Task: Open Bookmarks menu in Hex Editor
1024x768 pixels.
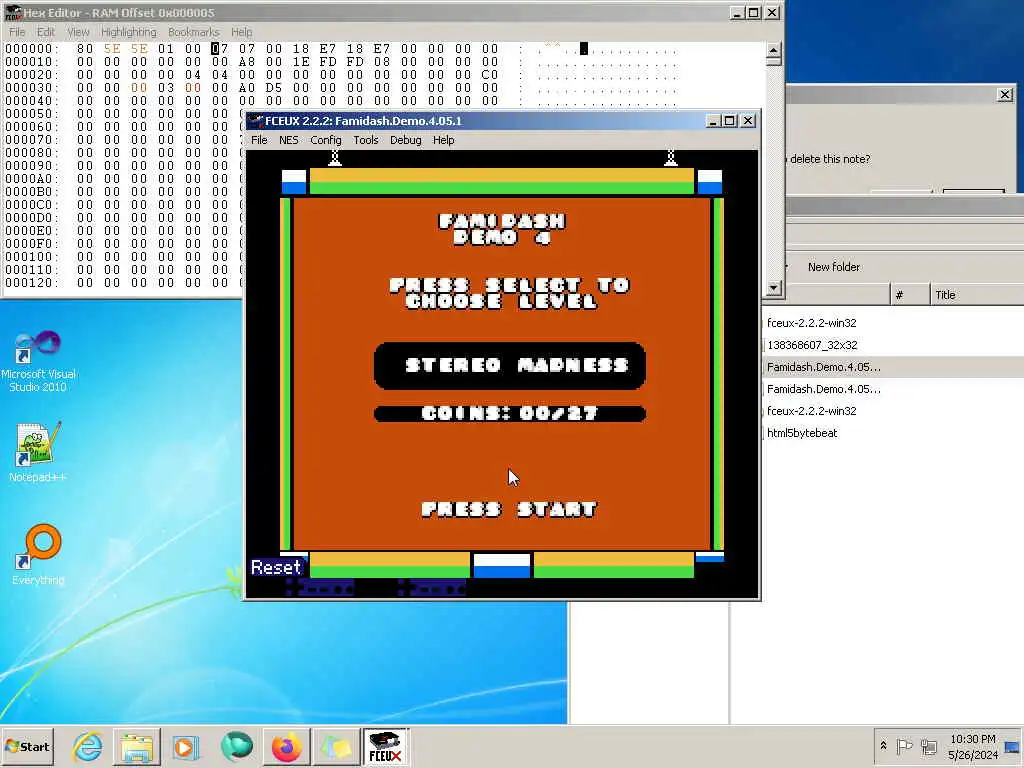Action: [x=193, y=31]
